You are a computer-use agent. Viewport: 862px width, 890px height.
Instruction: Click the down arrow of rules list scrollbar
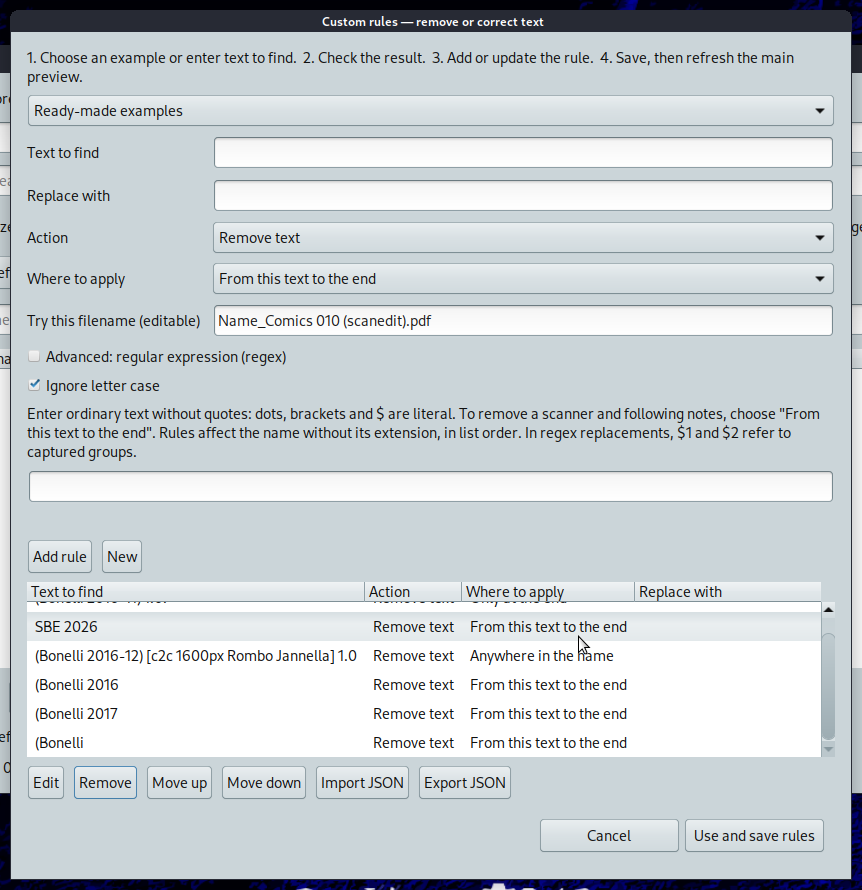[828, 749]
